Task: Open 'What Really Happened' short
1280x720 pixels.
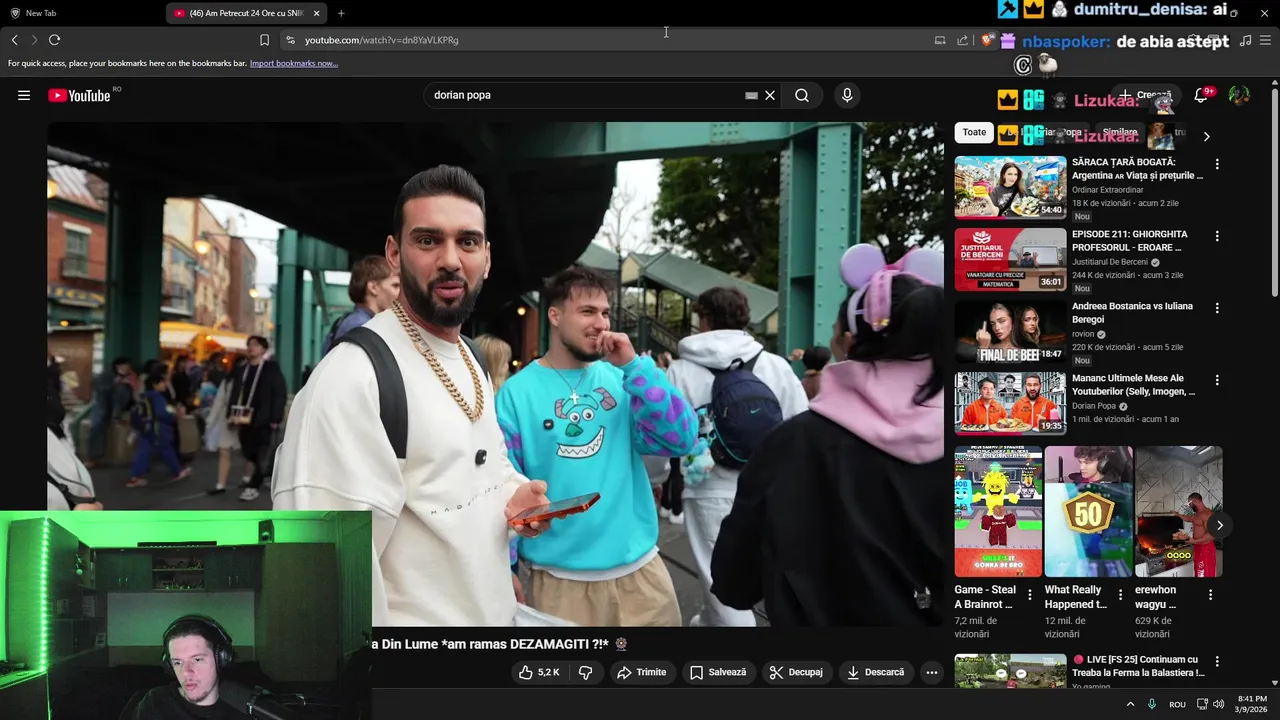Action: pyautogui.click(x=1088, y=512)
